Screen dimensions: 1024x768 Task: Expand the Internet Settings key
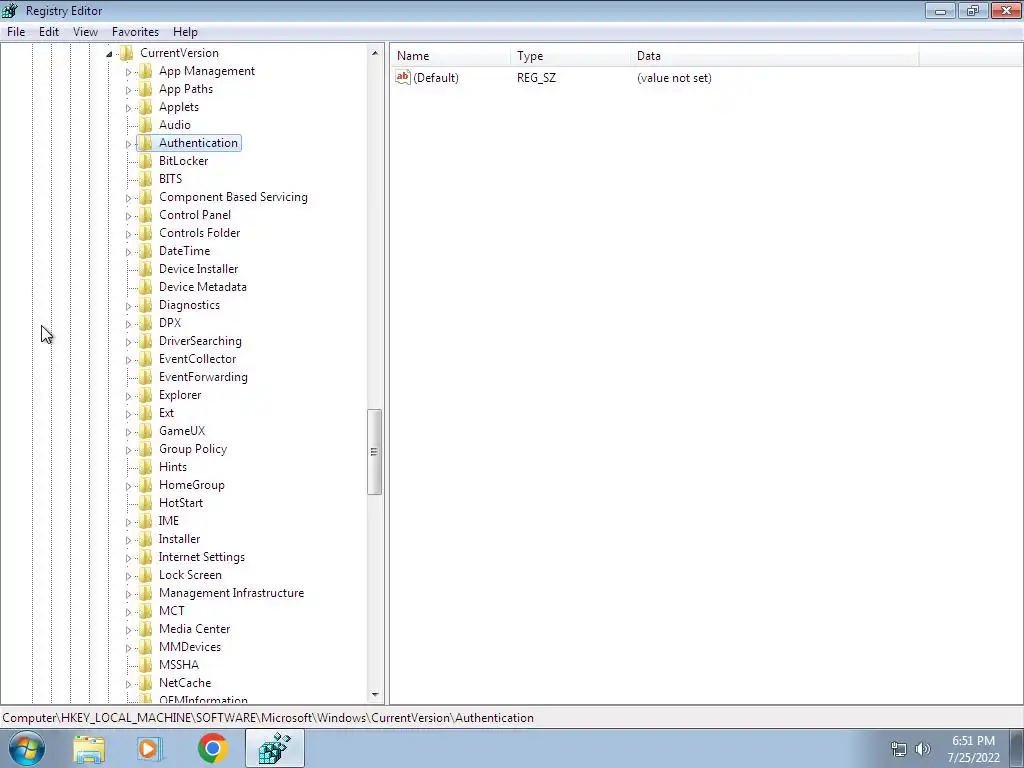point(128,558)
